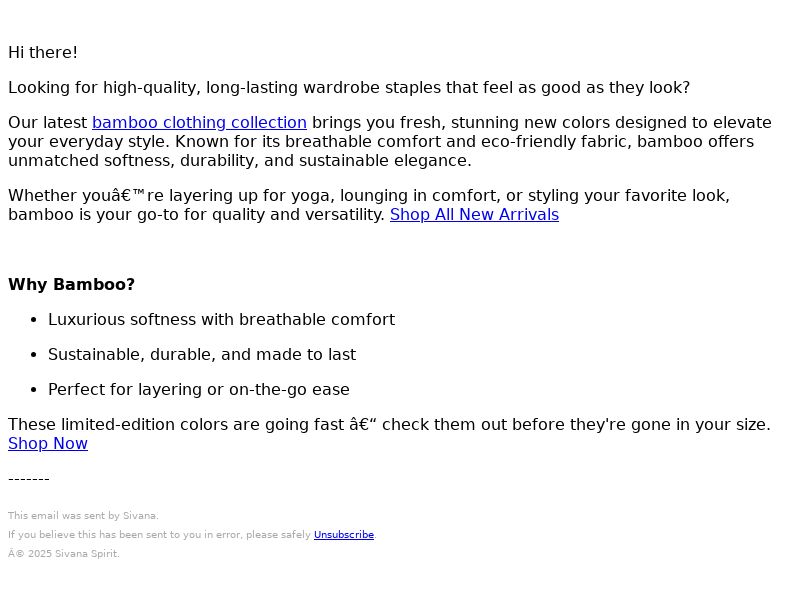The width and height of the screenshot is (800, 612).
Task: Click the Unsubscribe link in footer
Action: click(344, 535)
